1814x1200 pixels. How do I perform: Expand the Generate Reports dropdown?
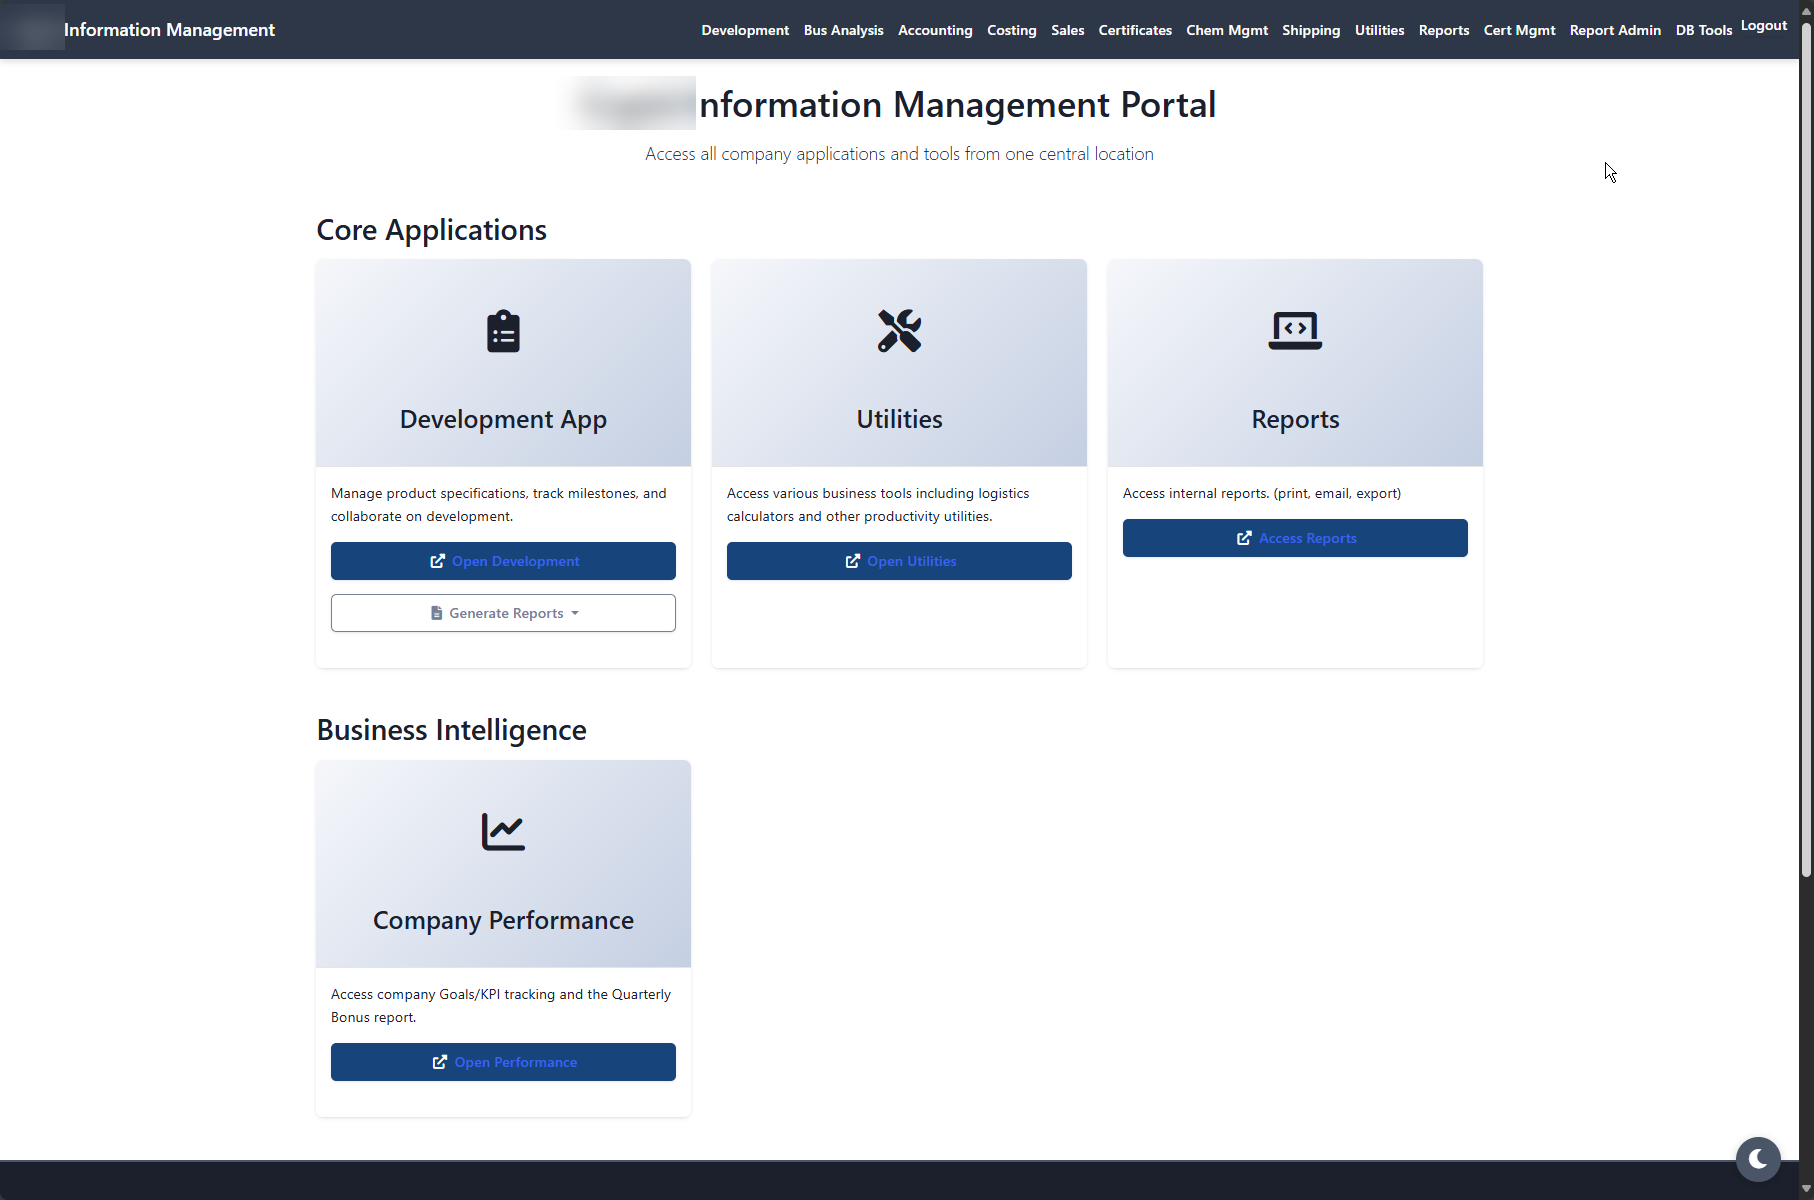tap(503, 613)
